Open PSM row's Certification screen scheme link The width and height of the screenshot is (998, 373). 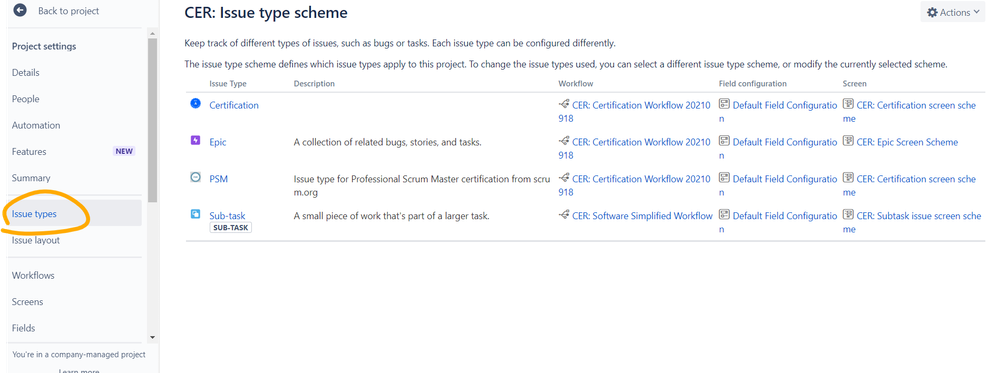pyautogui.click(x=910, y=186)
